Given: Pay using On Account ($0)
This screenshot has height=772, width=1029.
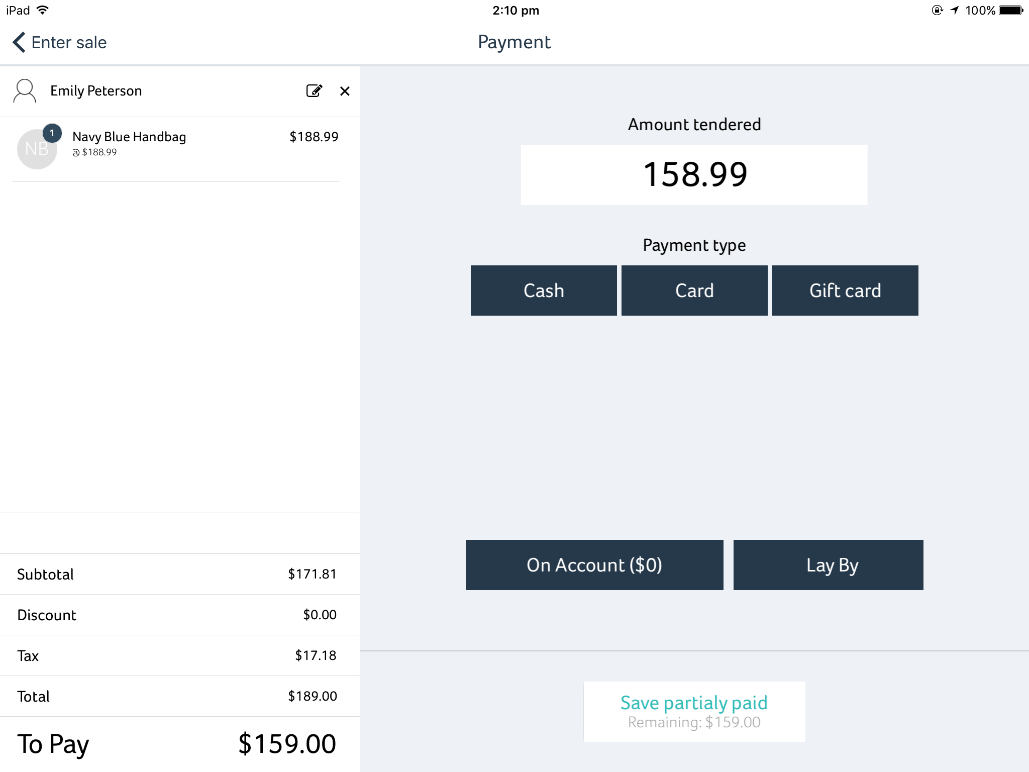Looking at the screenshot, I should tap(595, 565).
